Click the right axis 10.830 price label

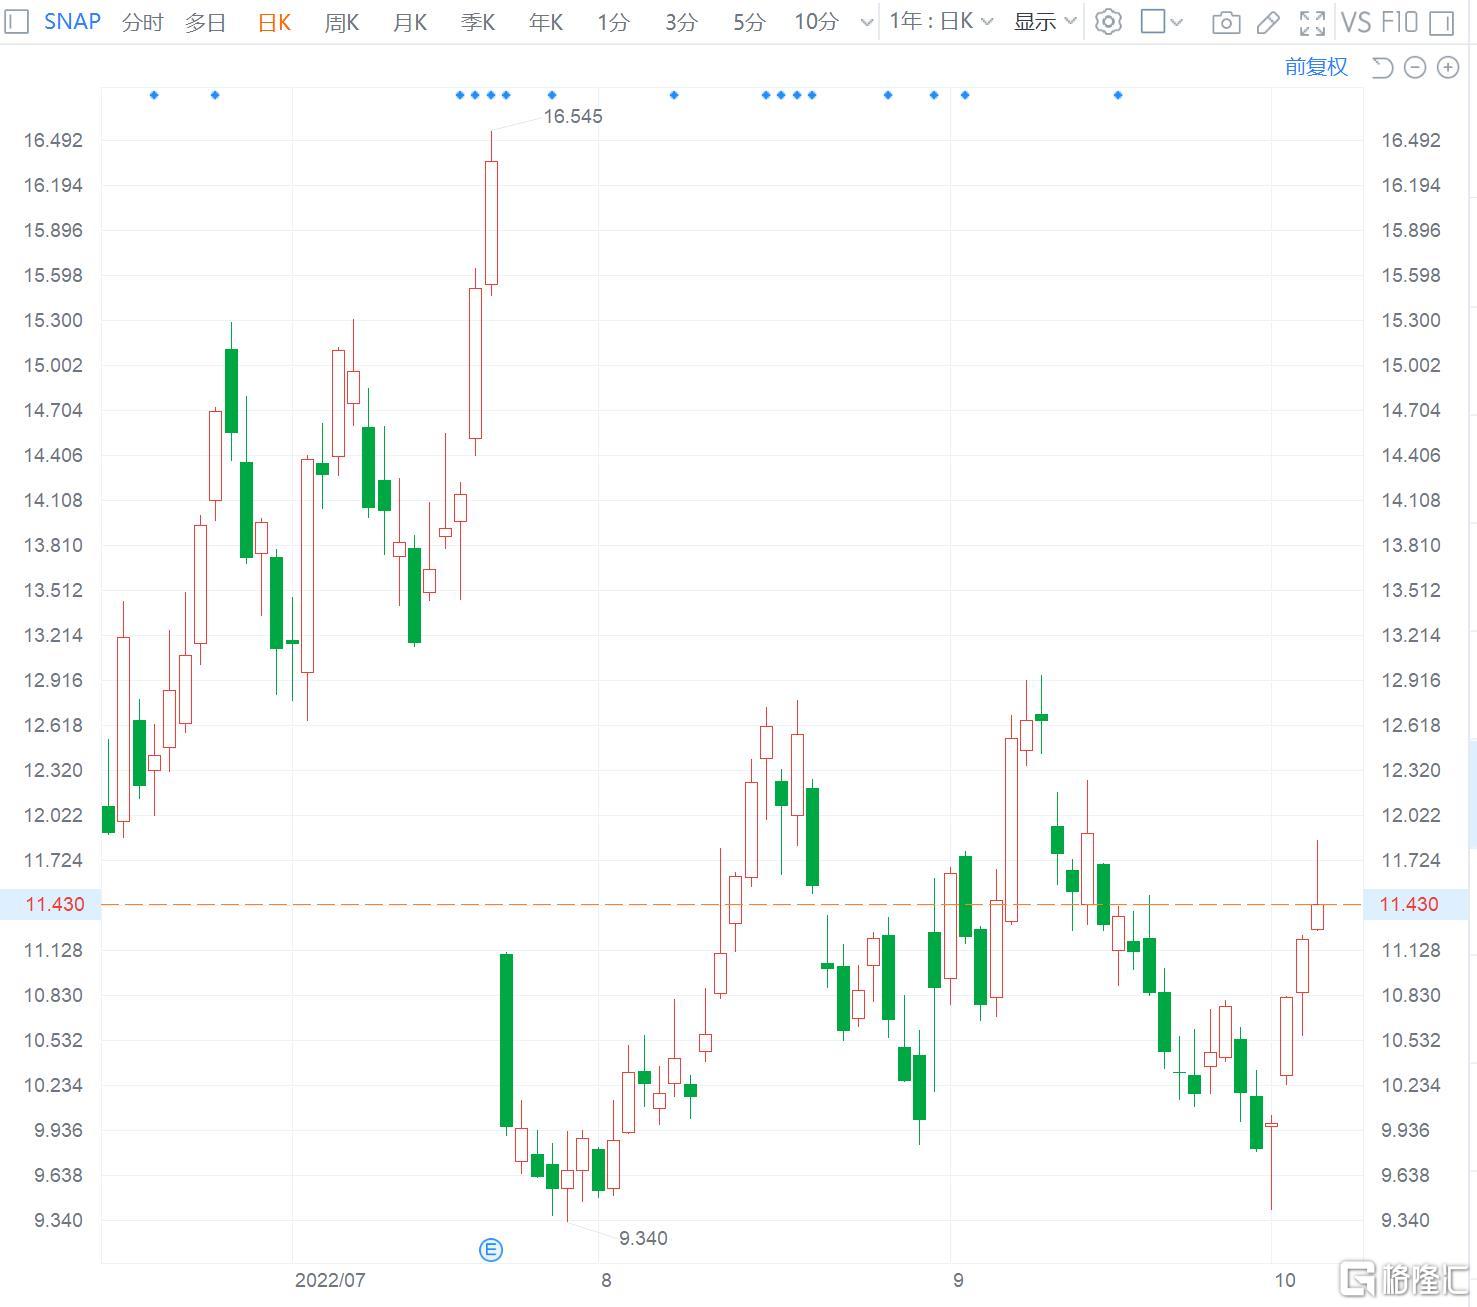[1411, 995]
